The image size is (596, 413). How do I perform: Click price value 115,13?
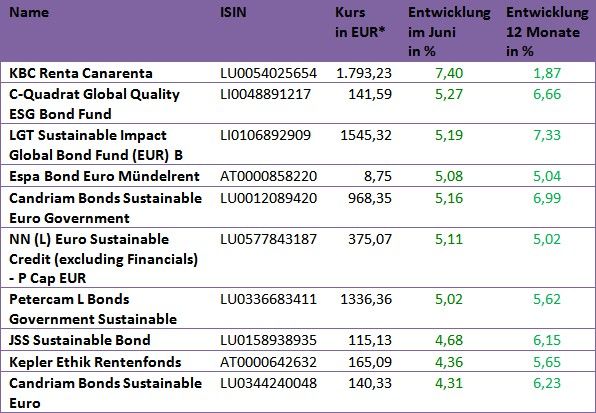[370, 340]
